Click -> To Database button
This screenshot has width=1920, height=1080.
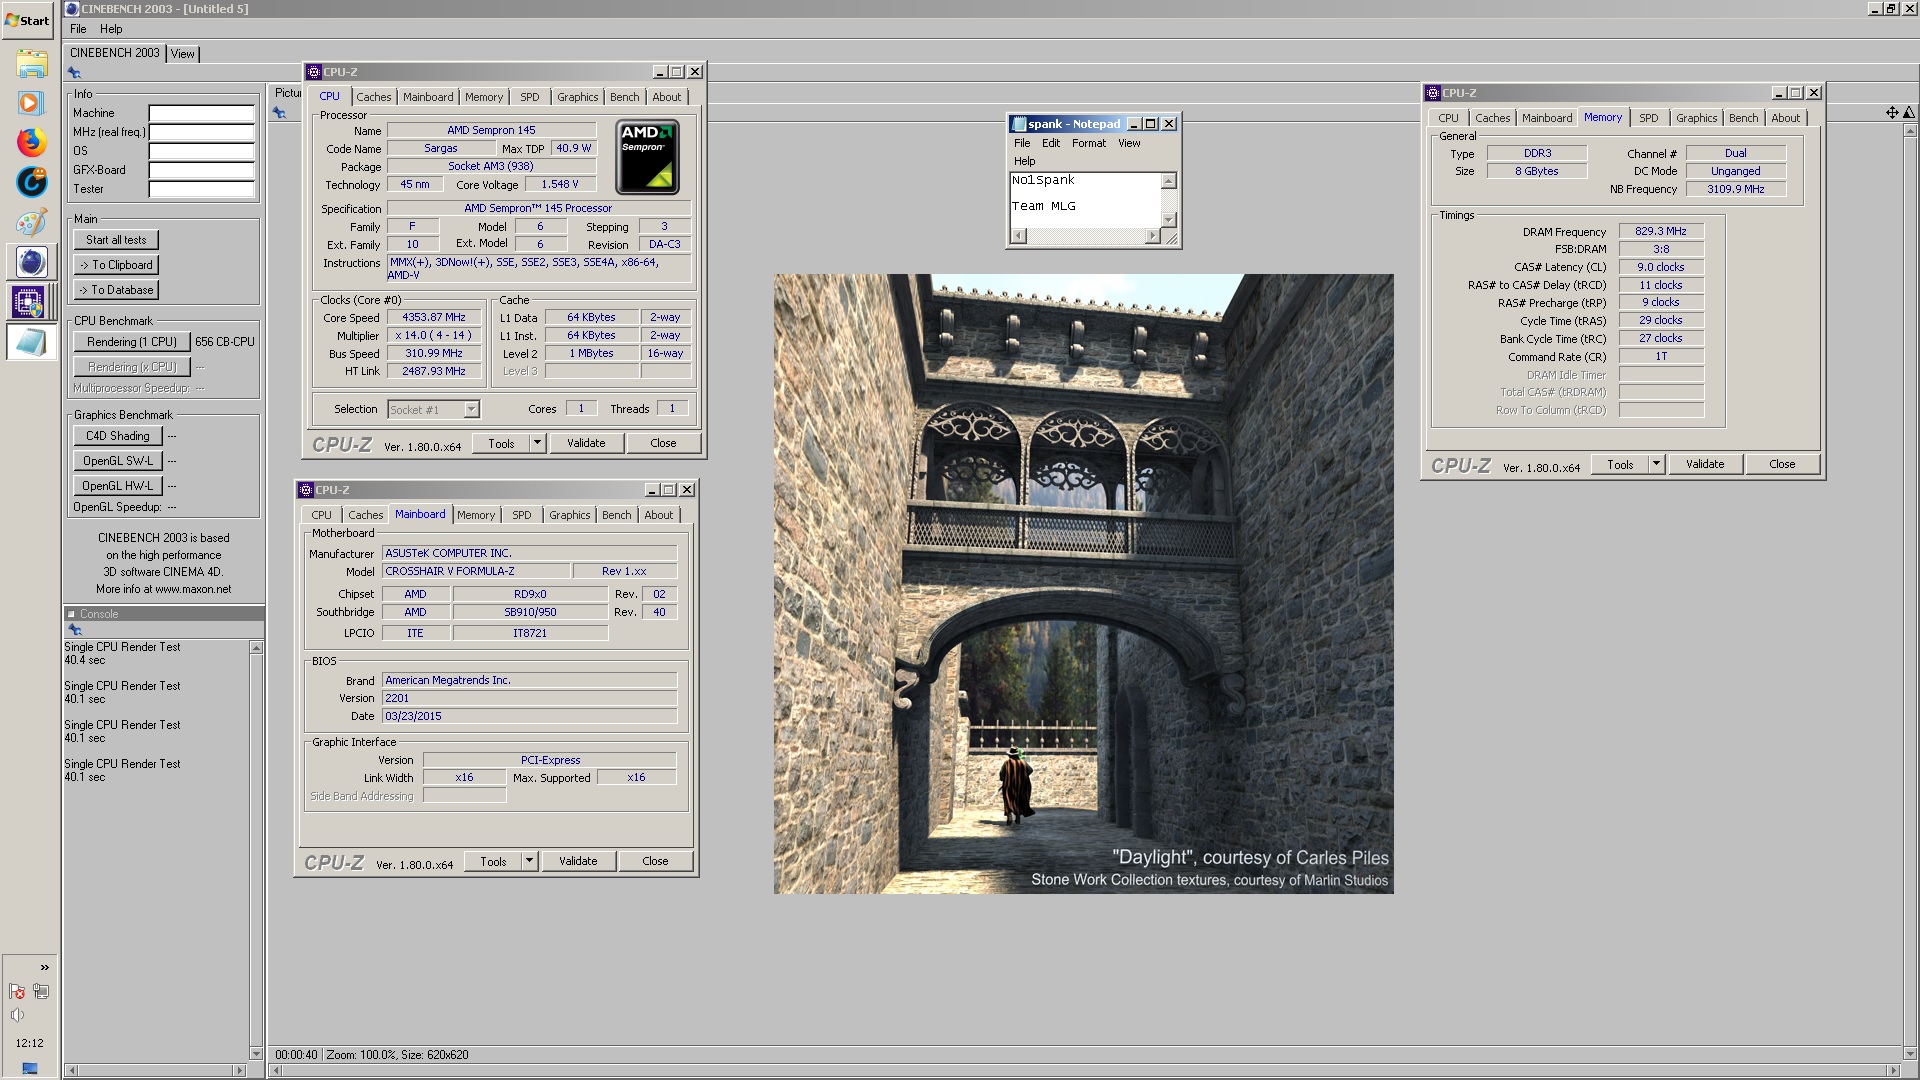pyautogui.click(x=116, y=290)
